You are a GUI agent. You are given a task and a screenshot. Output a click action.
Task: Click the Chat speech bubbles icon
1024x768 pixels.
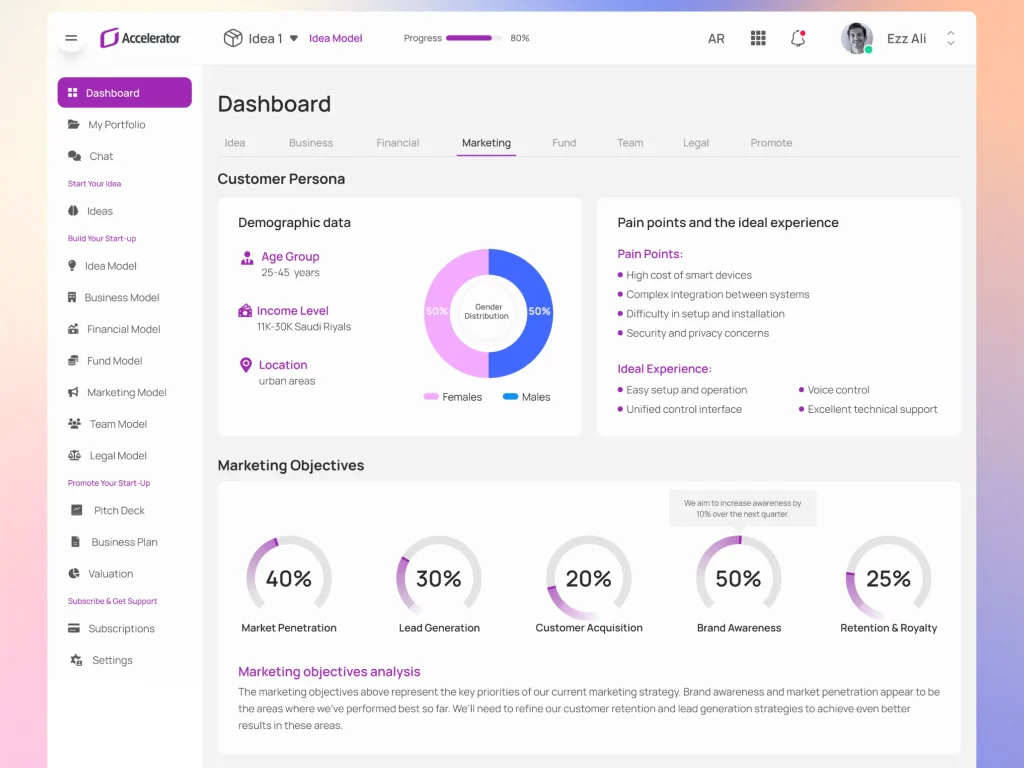click(74, 156)
